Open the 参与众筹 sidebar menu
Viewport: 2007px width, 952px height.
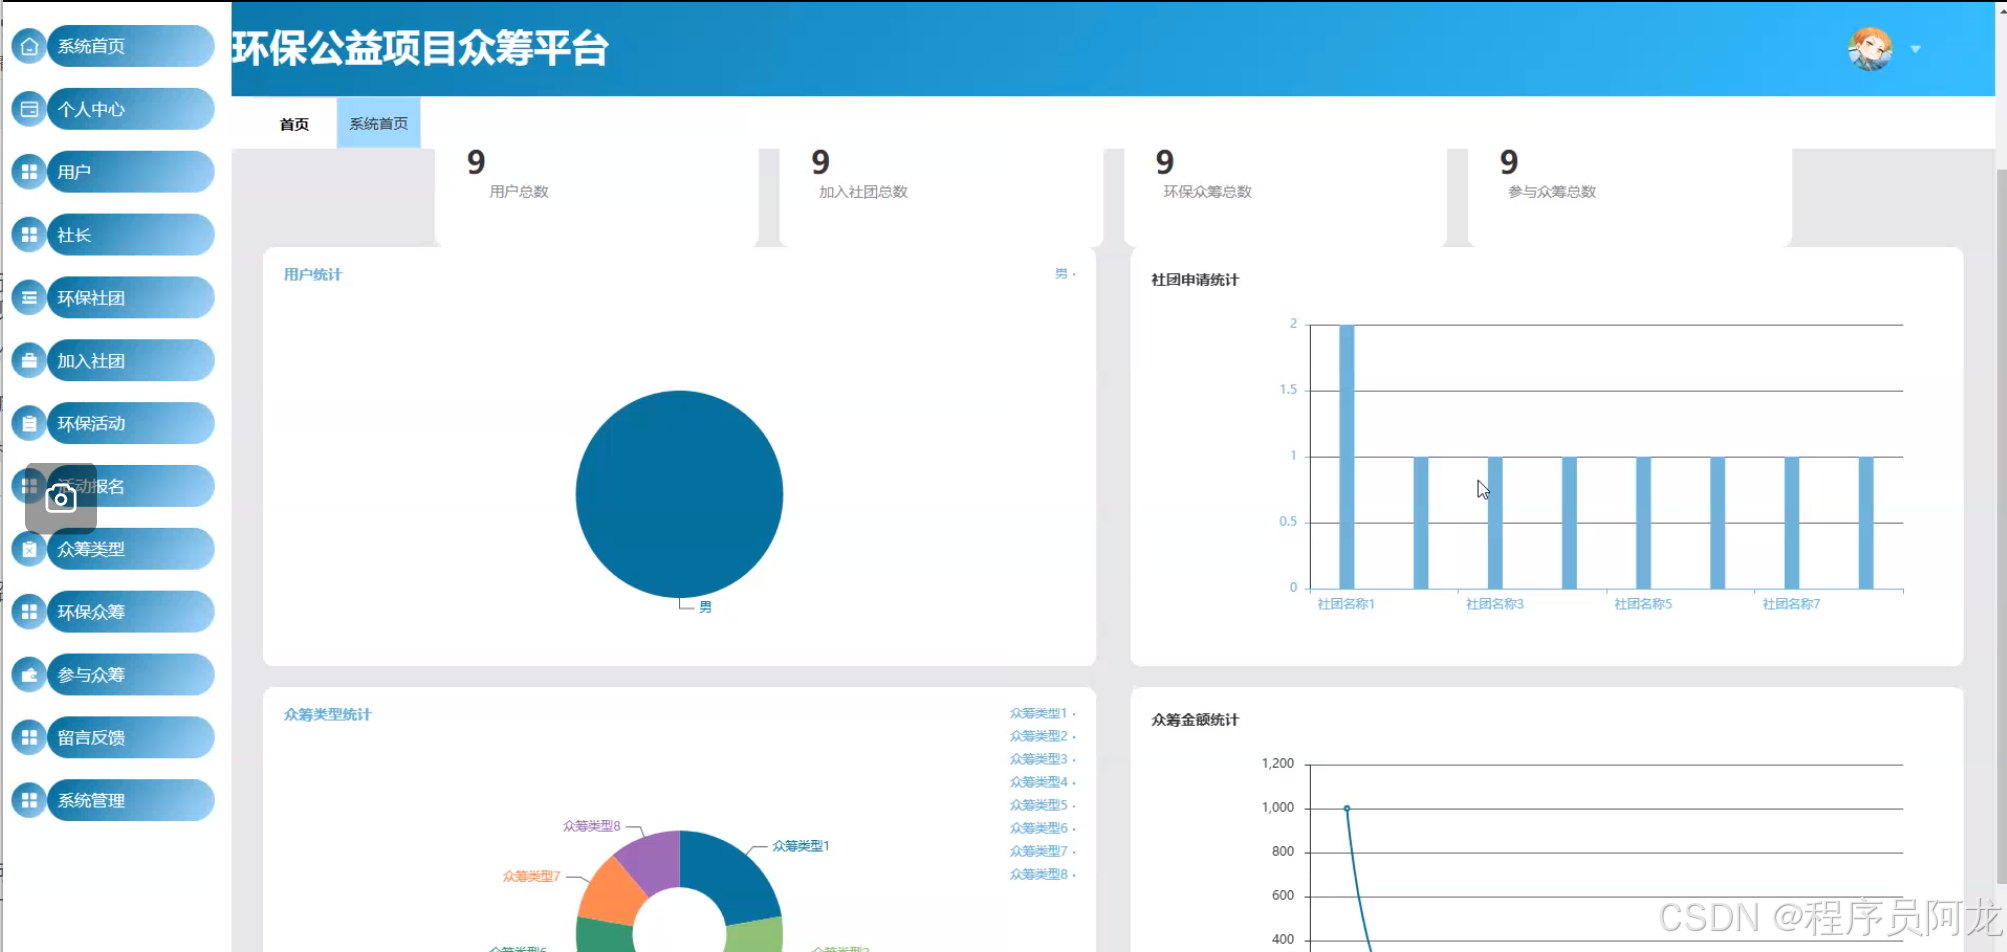131,675
